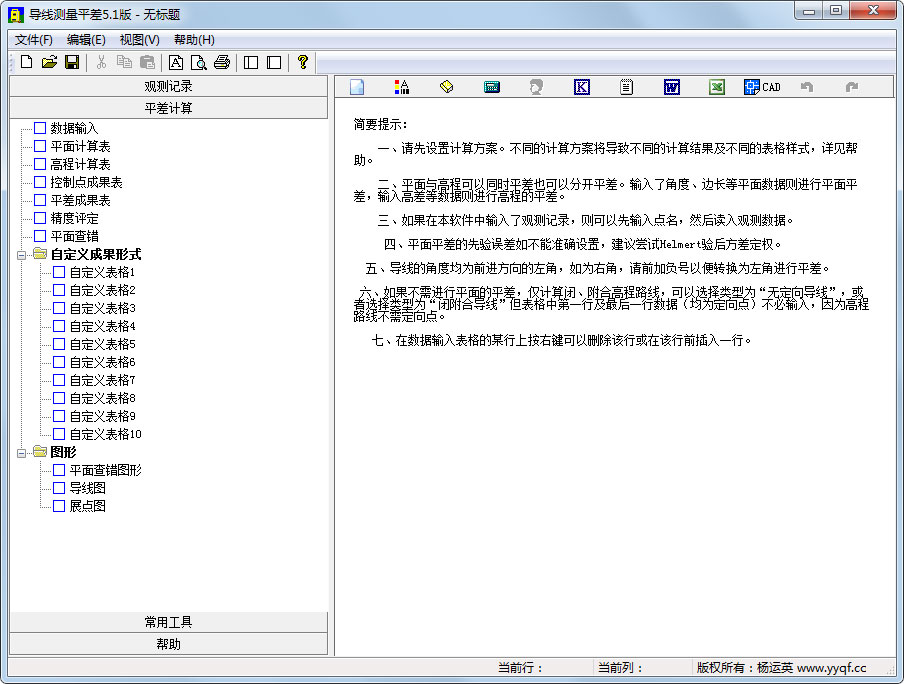Click the yellow question mark help icon
Viewport: 904px width, 684px height.
303,62
